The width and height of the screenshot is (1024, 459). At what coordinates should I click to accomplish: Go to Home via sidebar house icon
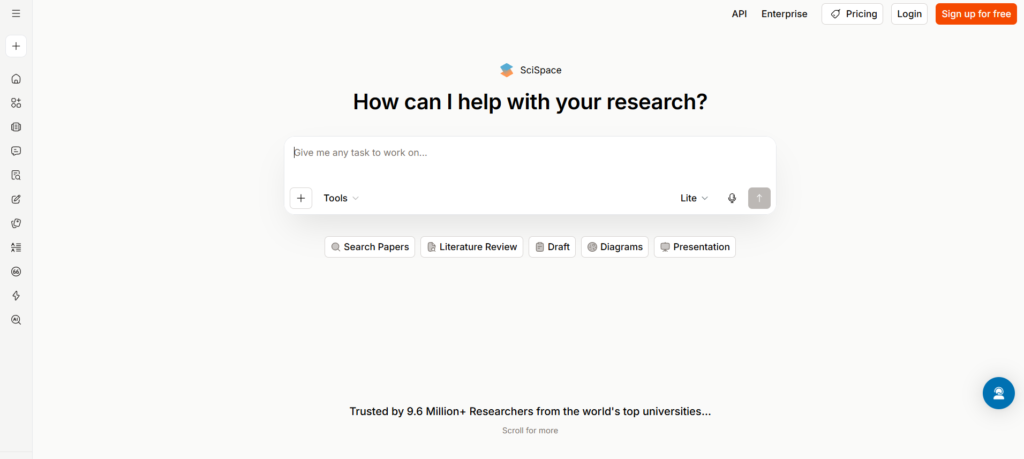(16, 79)
